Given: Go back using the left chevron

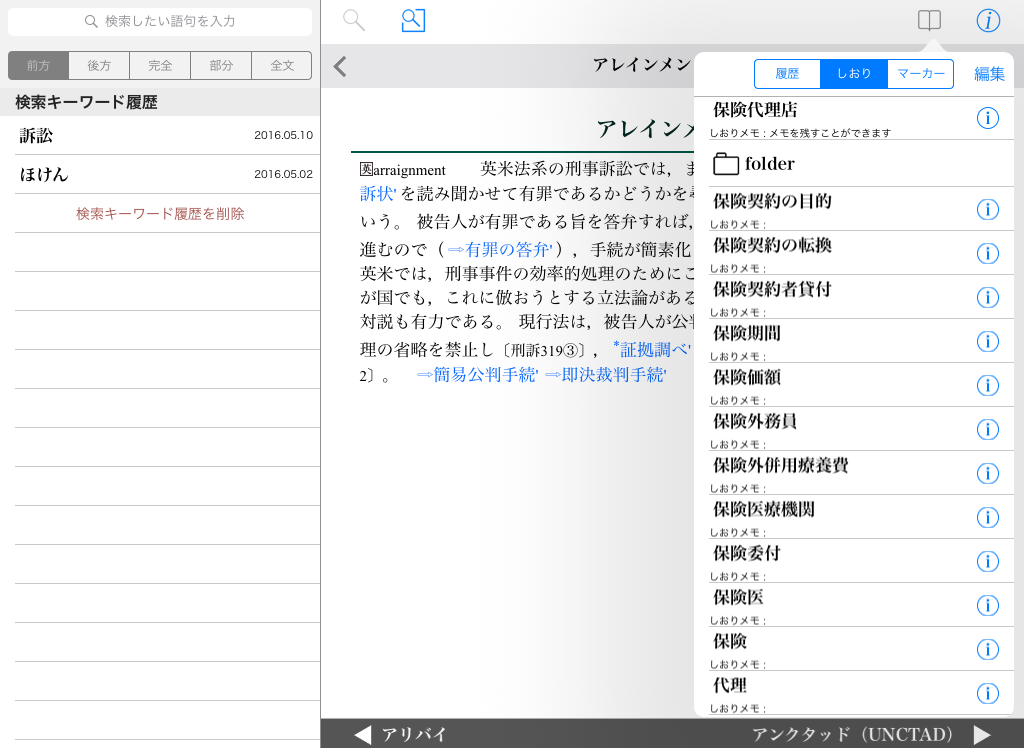Looking at the screenshot, I should pyautogui.click(x=340, y=66).
